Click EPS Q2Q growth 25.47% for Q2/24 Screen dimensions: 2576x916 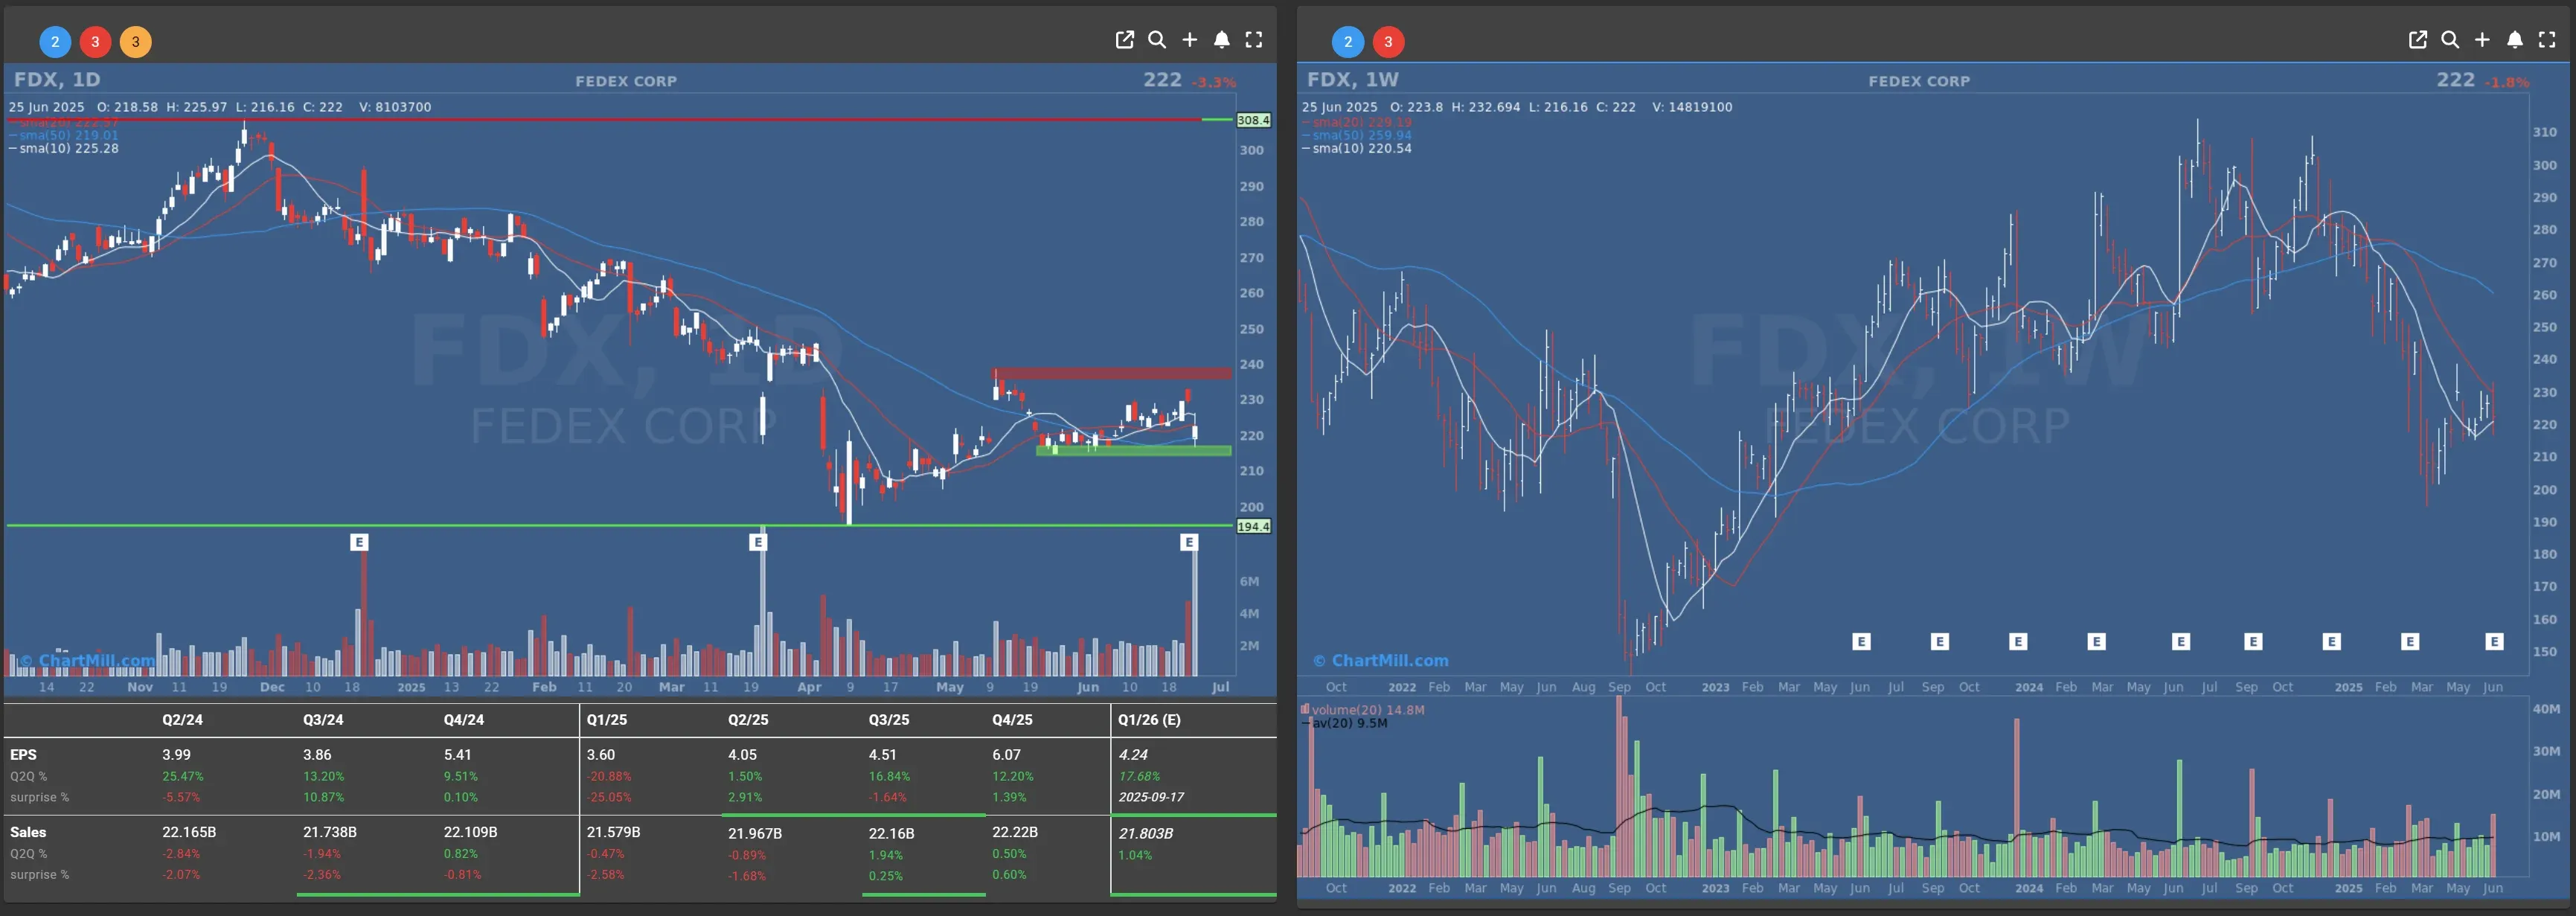183,776
